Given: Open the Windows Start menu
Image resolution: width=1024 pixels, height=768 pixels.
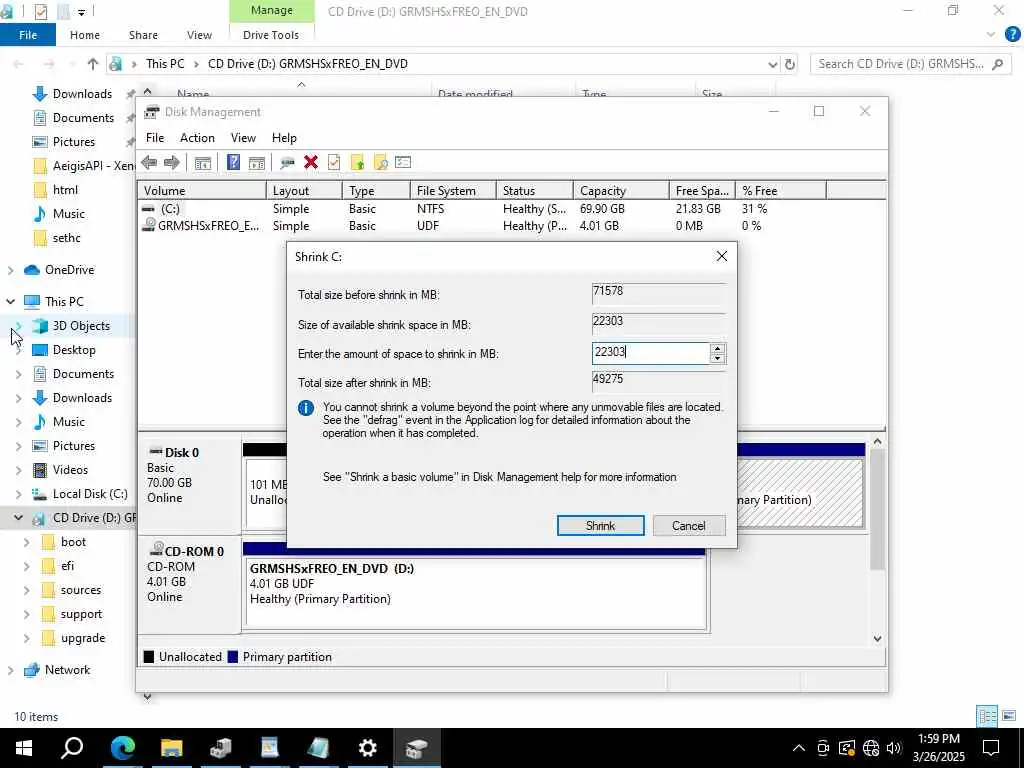Looking at the screenshot, I should coord(24,748).
